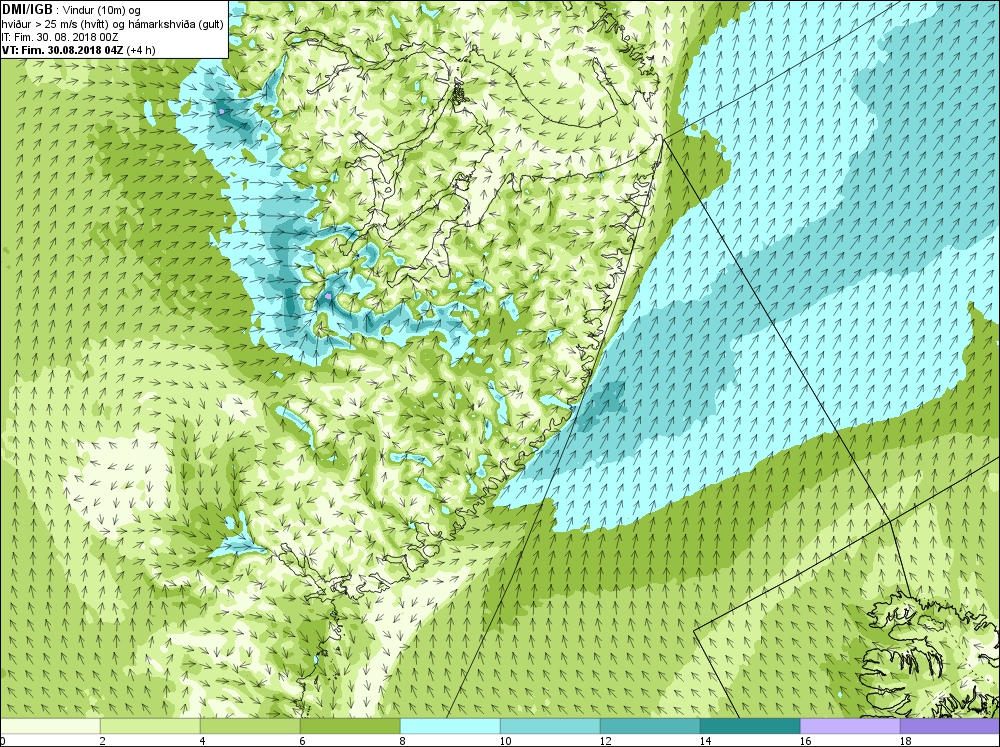Click the 0–2 m/s pale cream legend swatch
Screen dimensions: 1000x747
(x=50, y=726)
